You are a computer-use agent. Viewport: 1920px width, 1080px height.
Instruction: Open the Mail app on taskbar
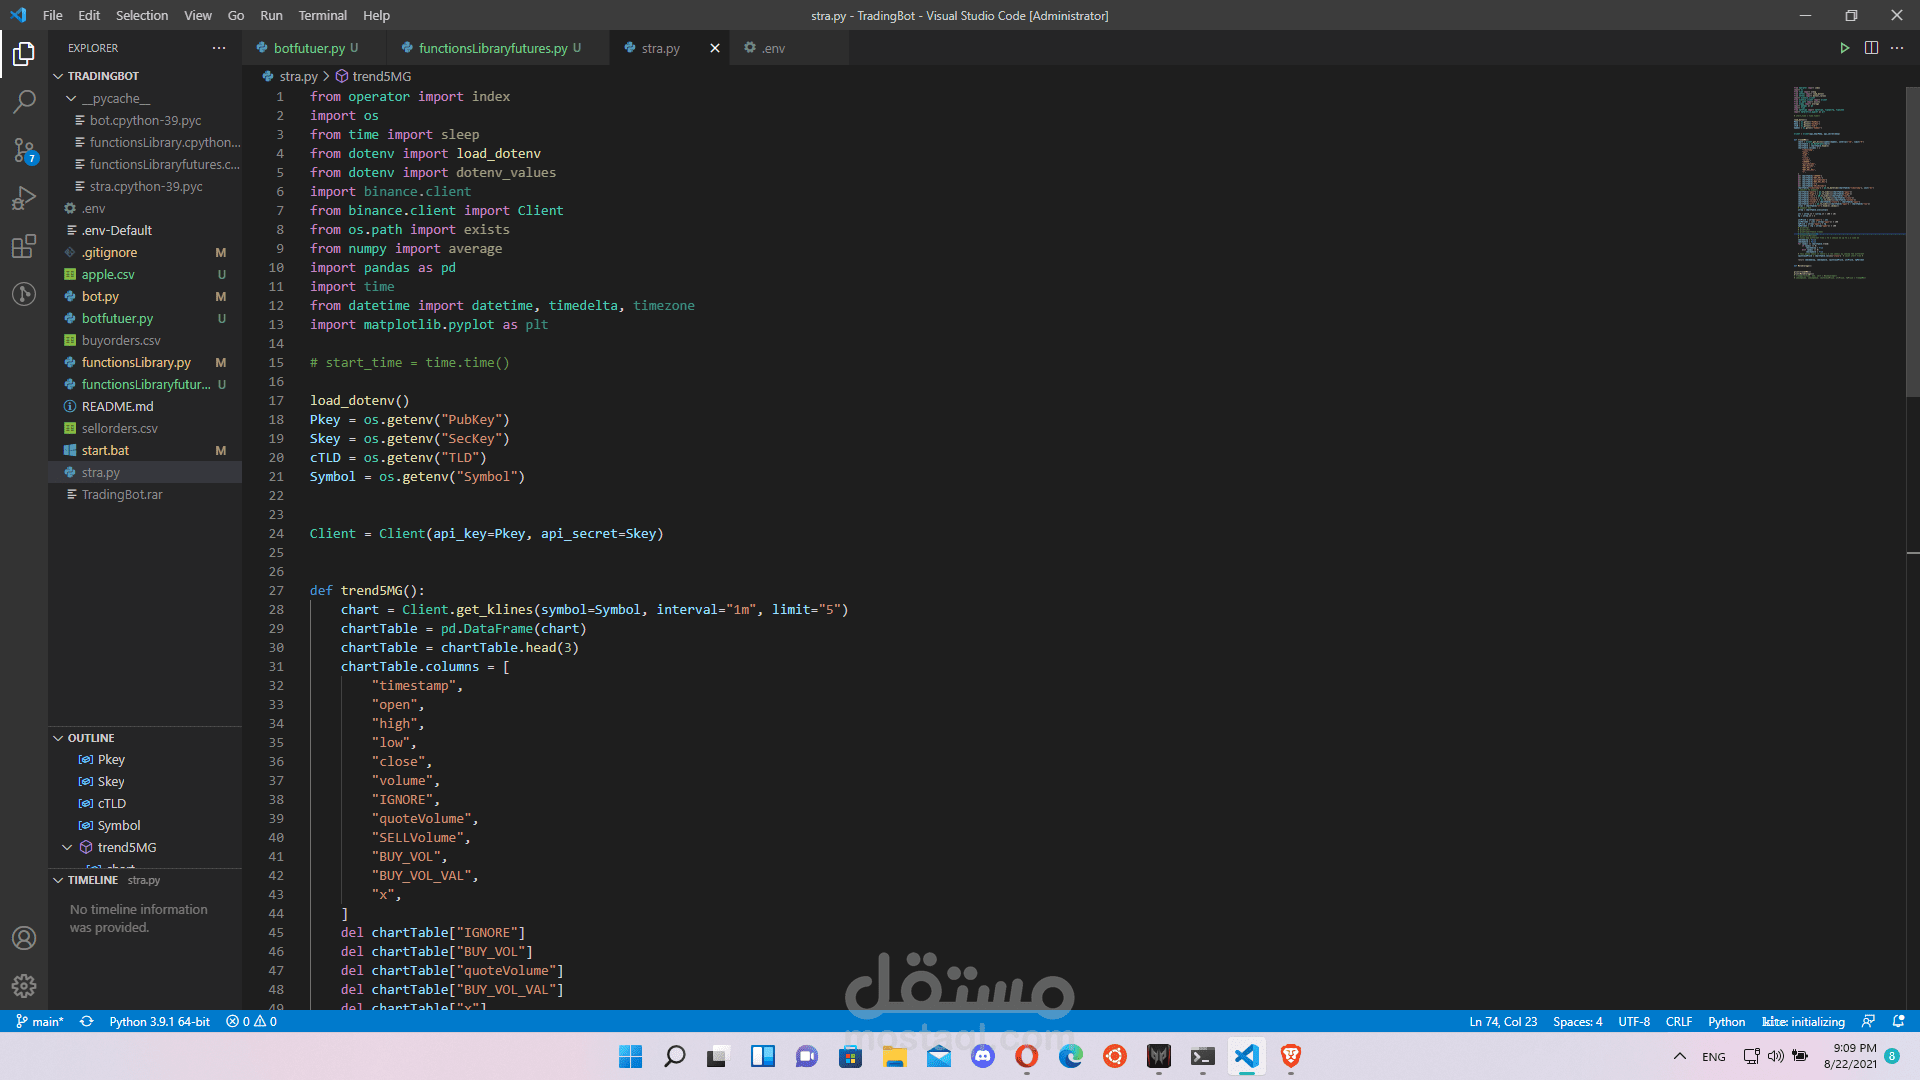pos(938,1056)
